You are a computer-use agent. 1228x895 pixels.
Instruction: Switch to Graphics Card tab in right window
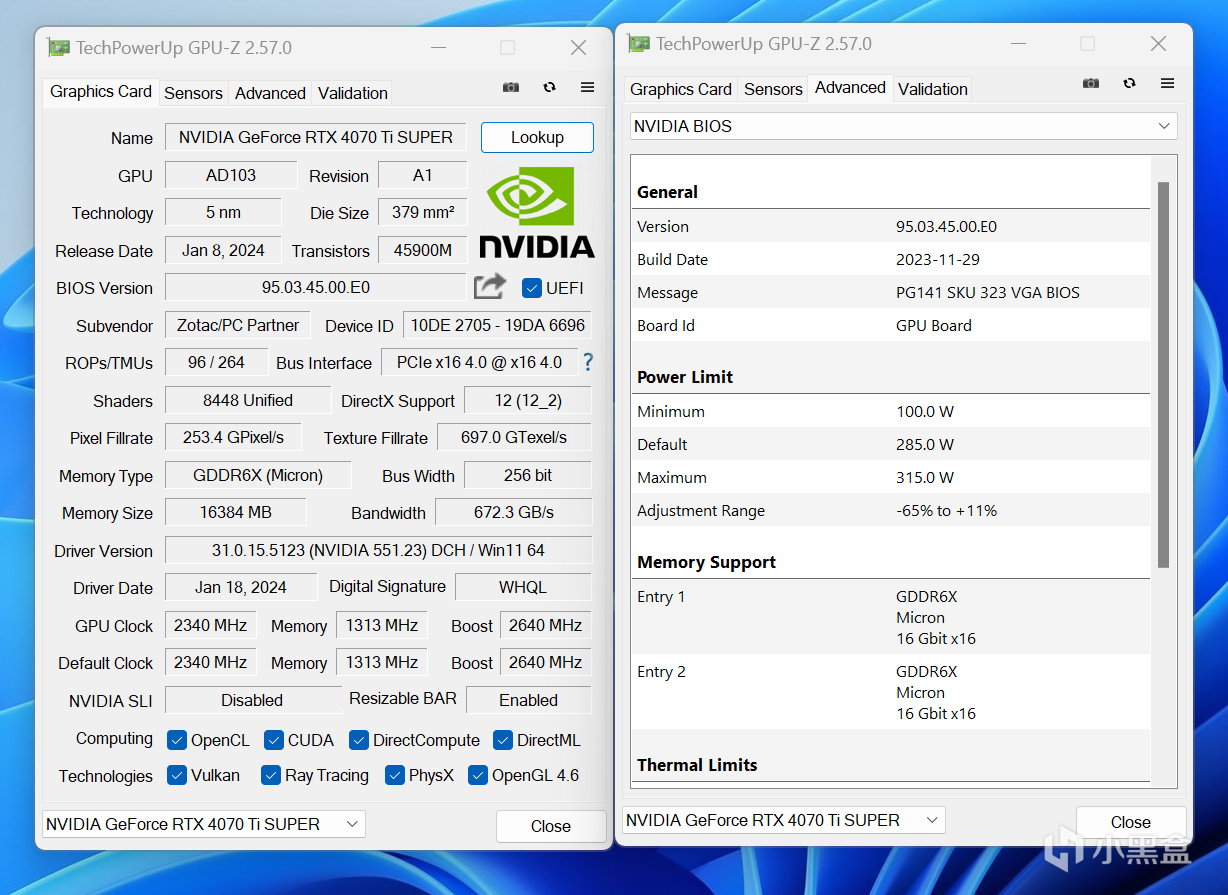coord(681,89)
